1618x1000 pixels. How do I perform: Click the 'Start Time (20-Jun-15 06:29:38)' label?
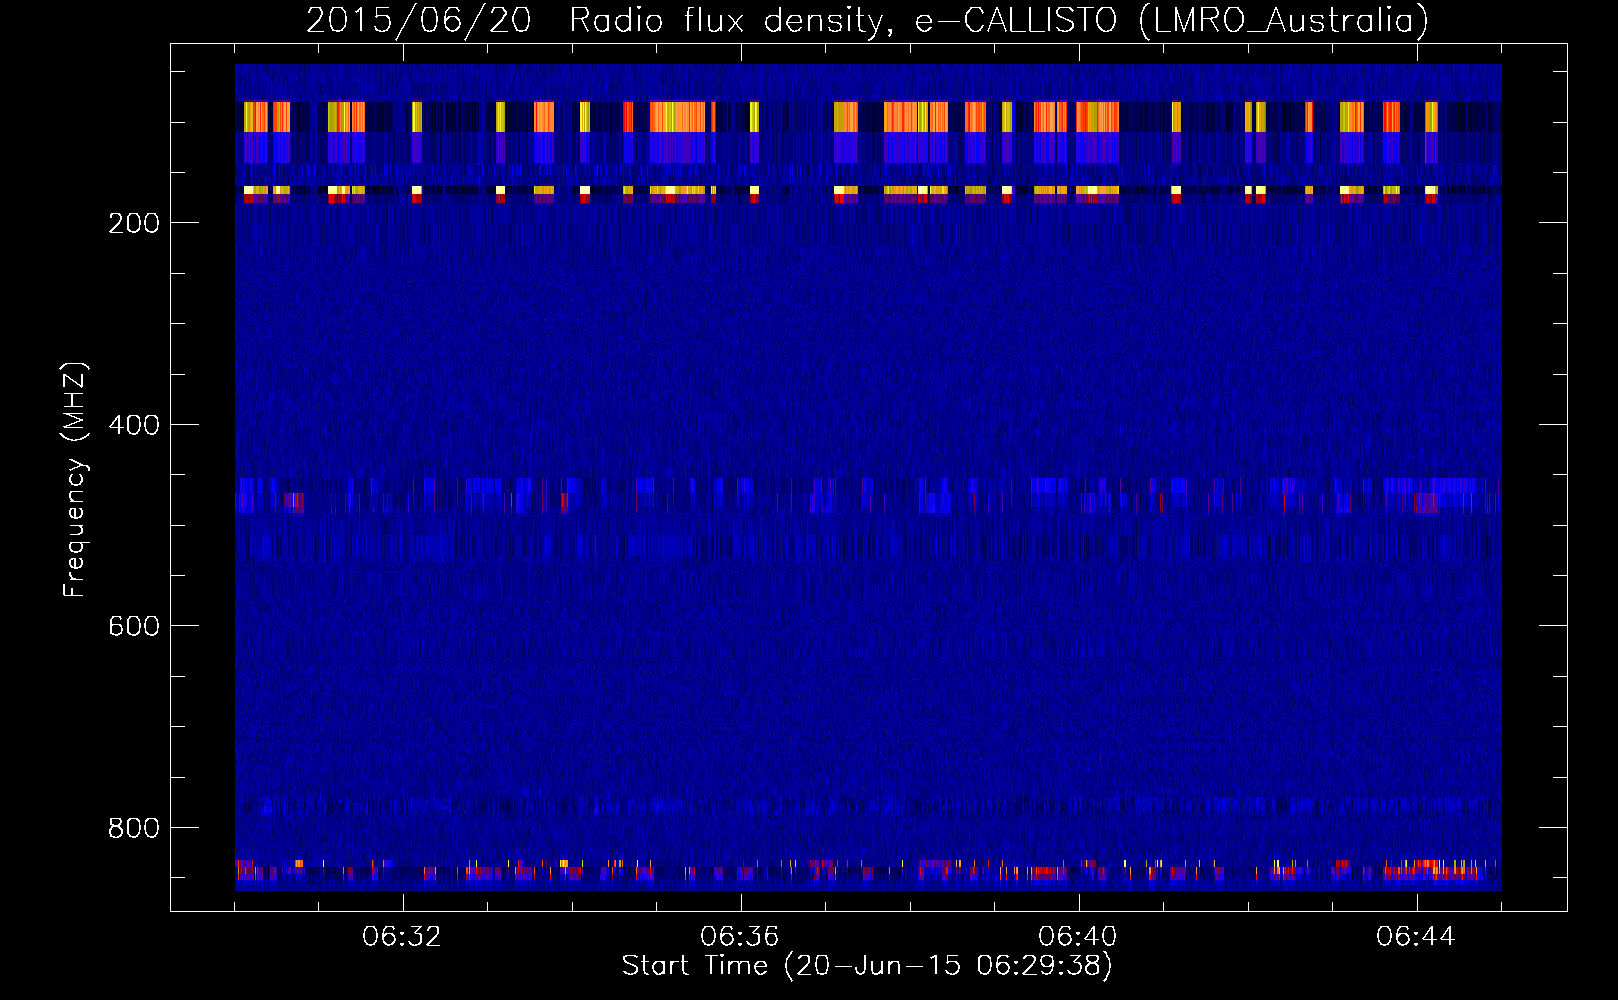[867, 966]
